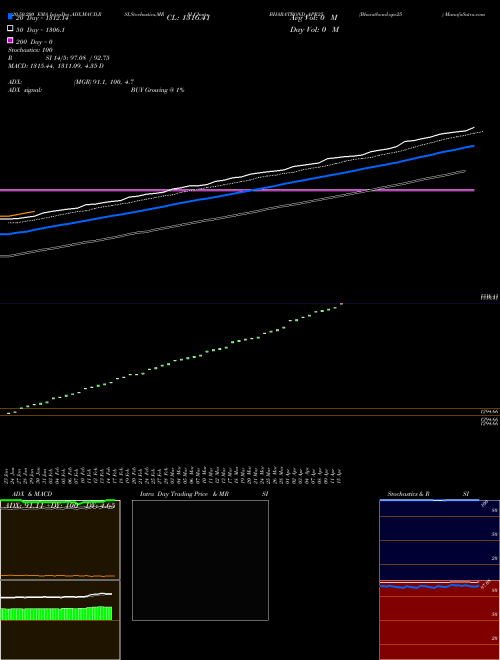Click the 'BUY Growing @ 1%' signal text

[157, 90]
